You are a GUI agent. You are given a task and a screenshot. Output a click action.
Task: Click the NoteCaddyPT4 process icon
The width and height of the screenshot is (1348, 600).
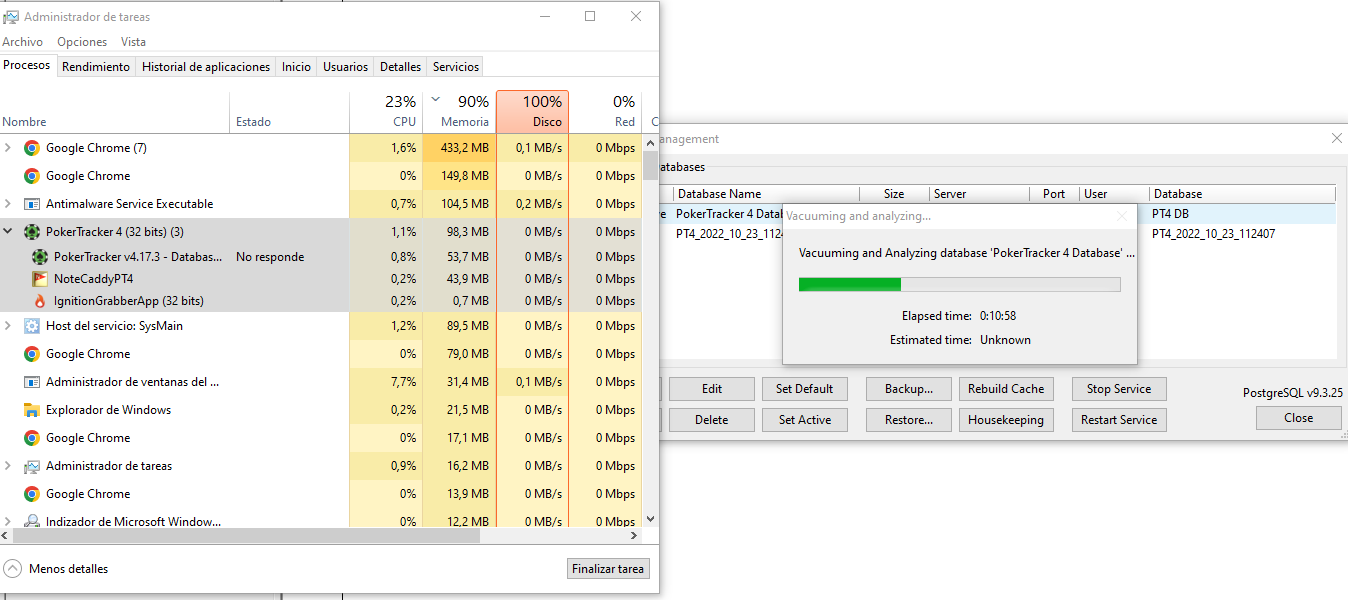click(40, 279)
